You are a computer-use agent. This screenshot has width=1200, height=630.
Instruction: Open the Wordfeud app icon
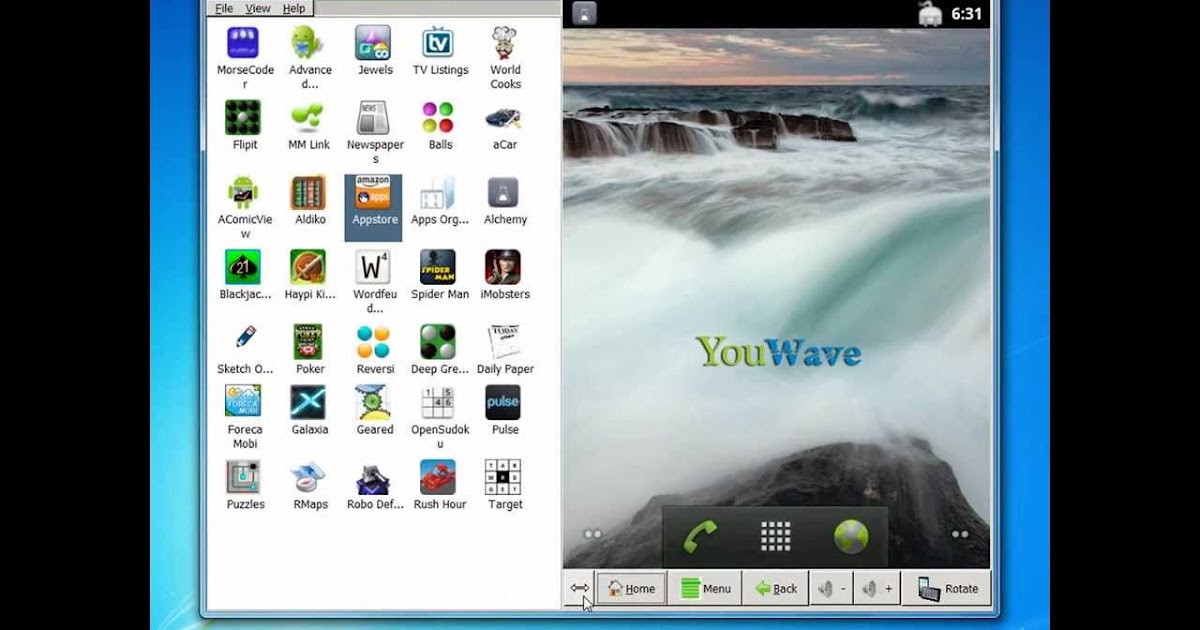374,267
